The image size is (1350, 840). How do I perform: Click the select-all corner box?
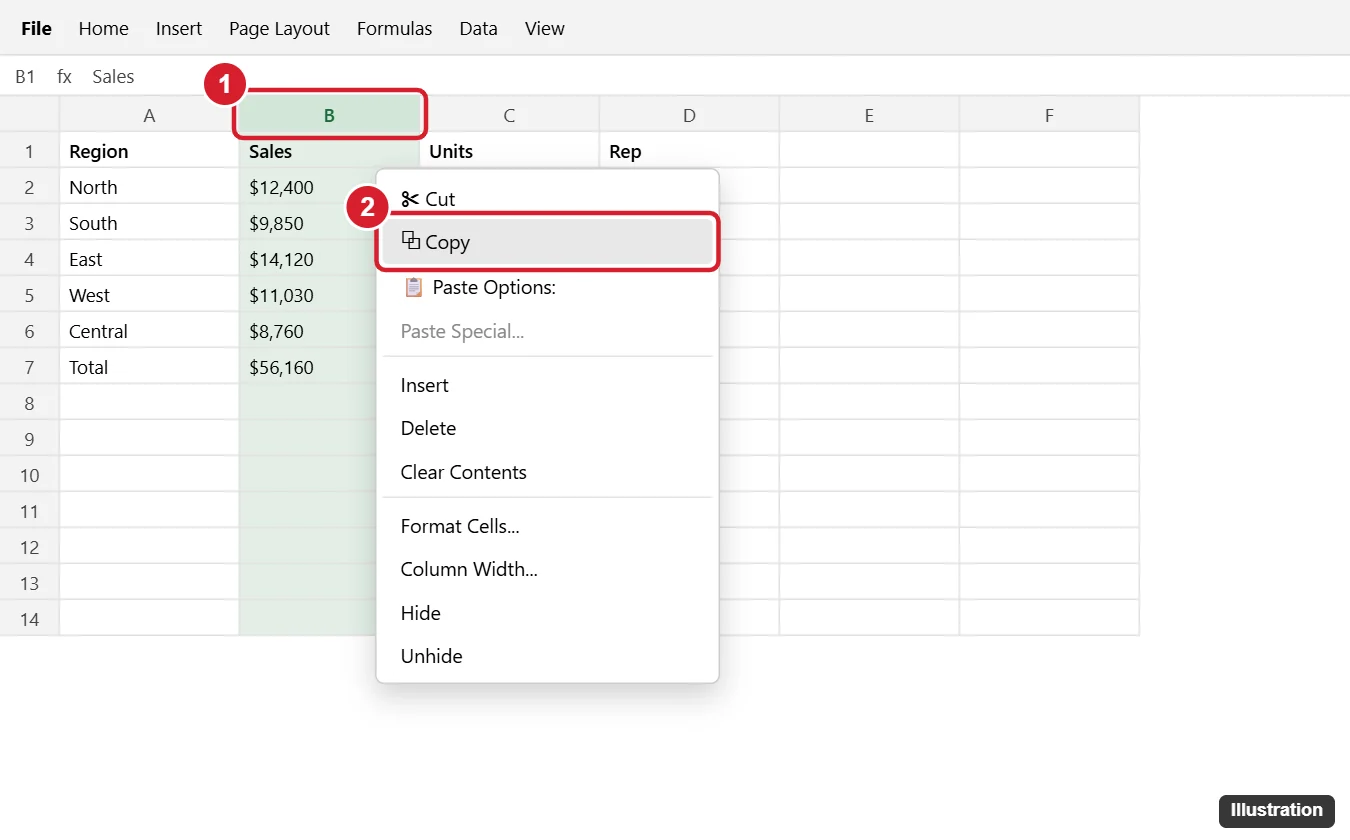(x=29, y=115)
